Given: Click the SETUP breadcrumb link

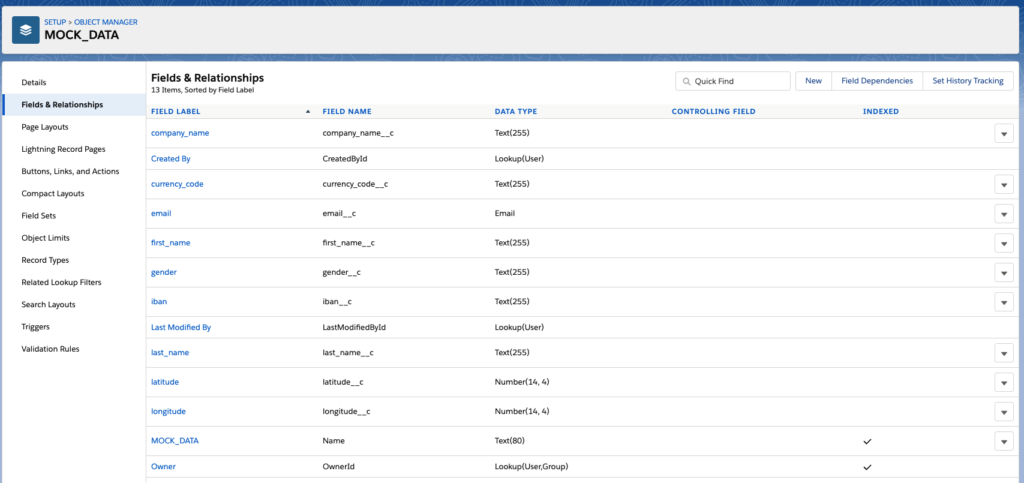Looking at the screenshot, I should [55, 22].
